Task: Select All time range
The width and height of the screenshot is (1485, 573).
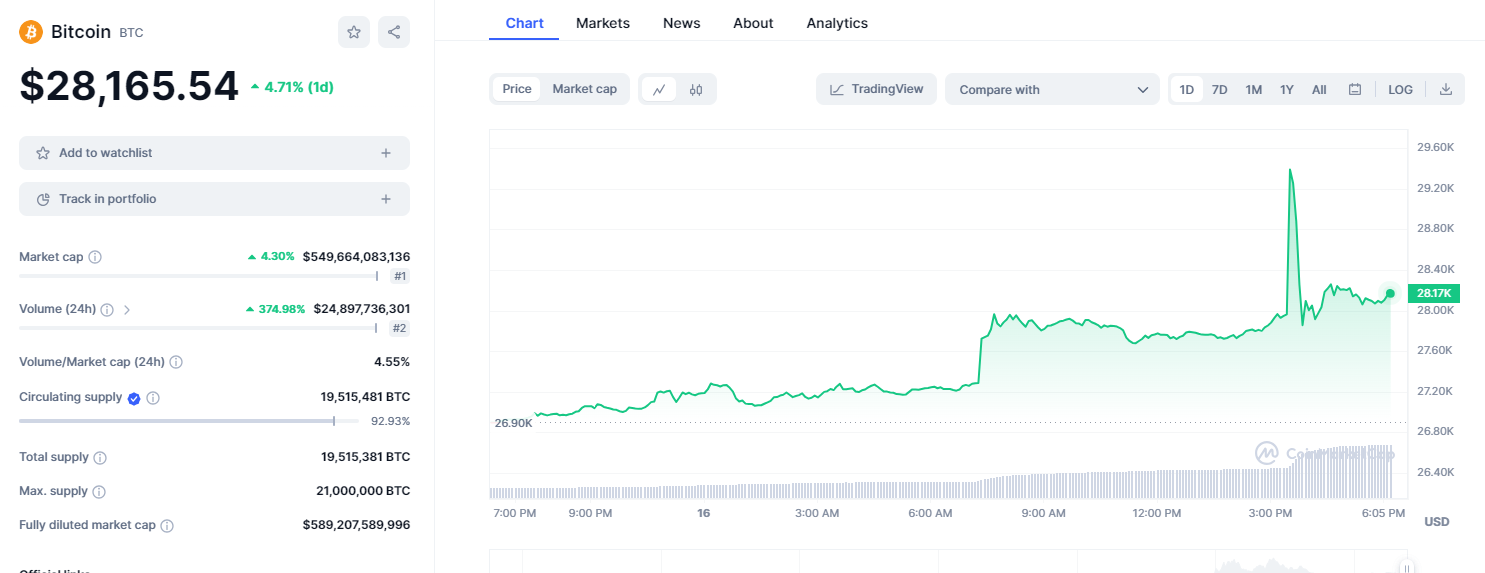Action: click(x=1319, y=89)
